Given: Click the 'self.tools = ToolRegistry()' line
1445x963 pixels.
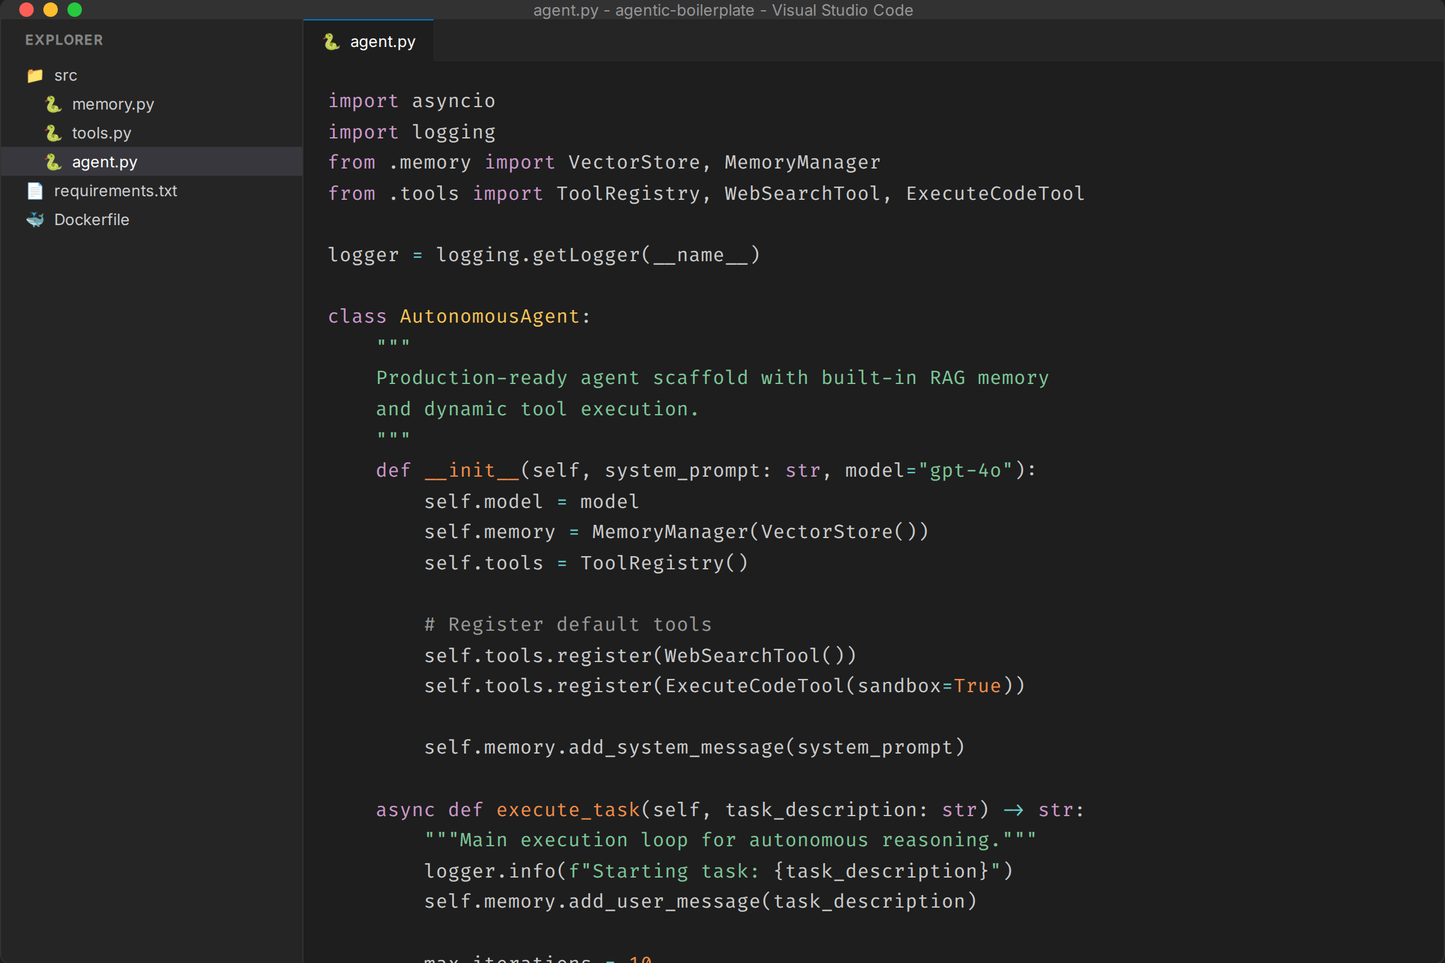Looking at the screenshot, I should 586,563.
